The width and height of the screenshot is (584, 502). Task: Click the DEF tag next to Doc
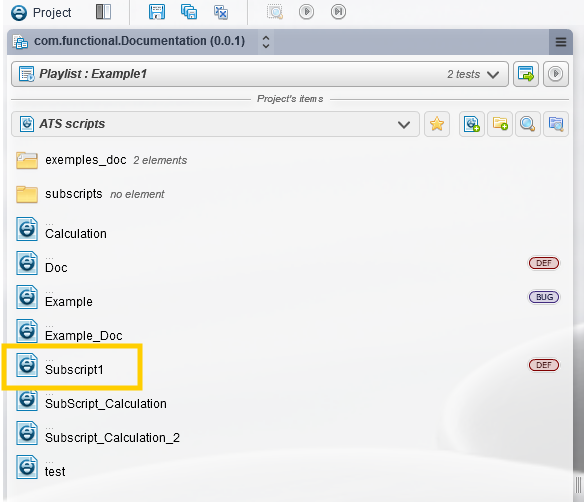click(x=544, y=263)
